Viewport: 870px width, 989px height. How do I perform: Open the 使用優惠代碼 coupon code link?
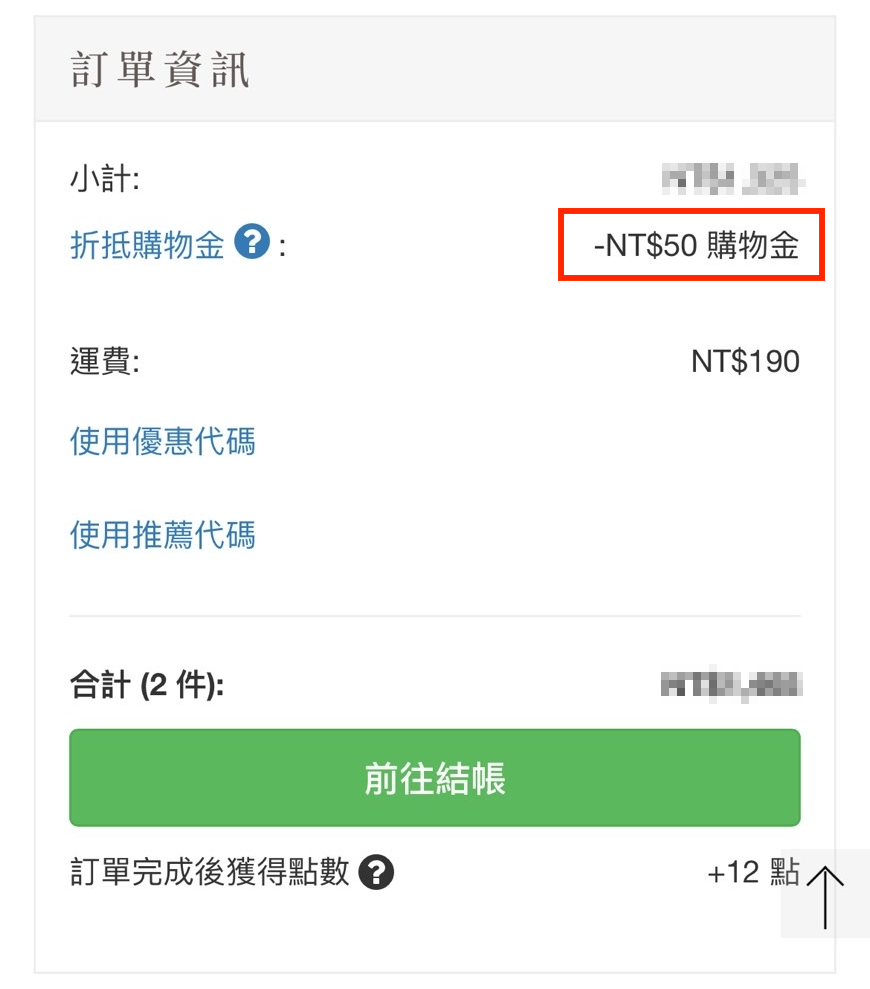click(162, 440)
